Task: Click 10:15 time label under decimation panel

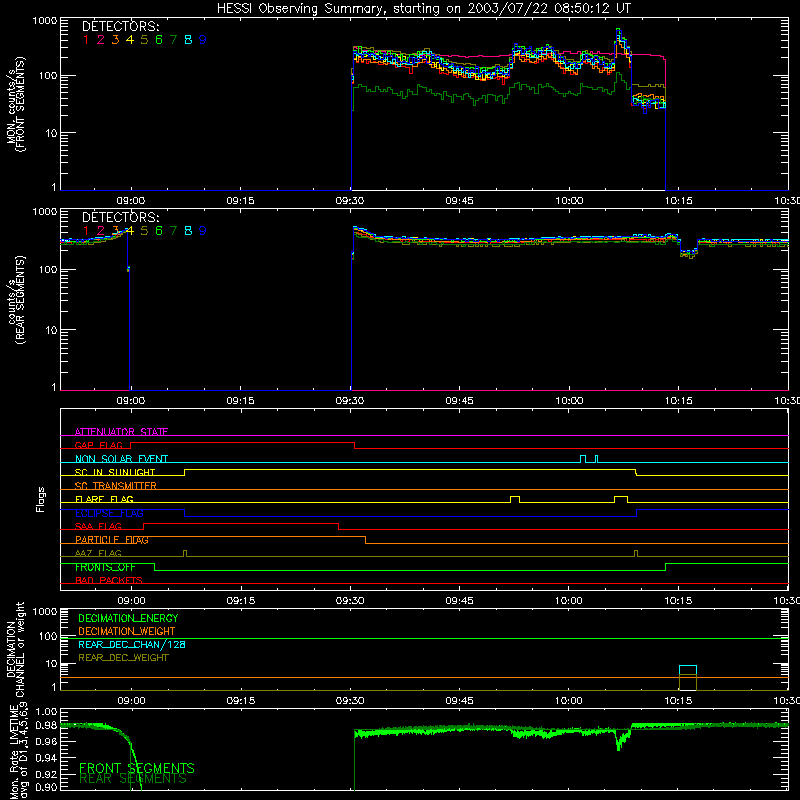Action: [x=679, y=701]
